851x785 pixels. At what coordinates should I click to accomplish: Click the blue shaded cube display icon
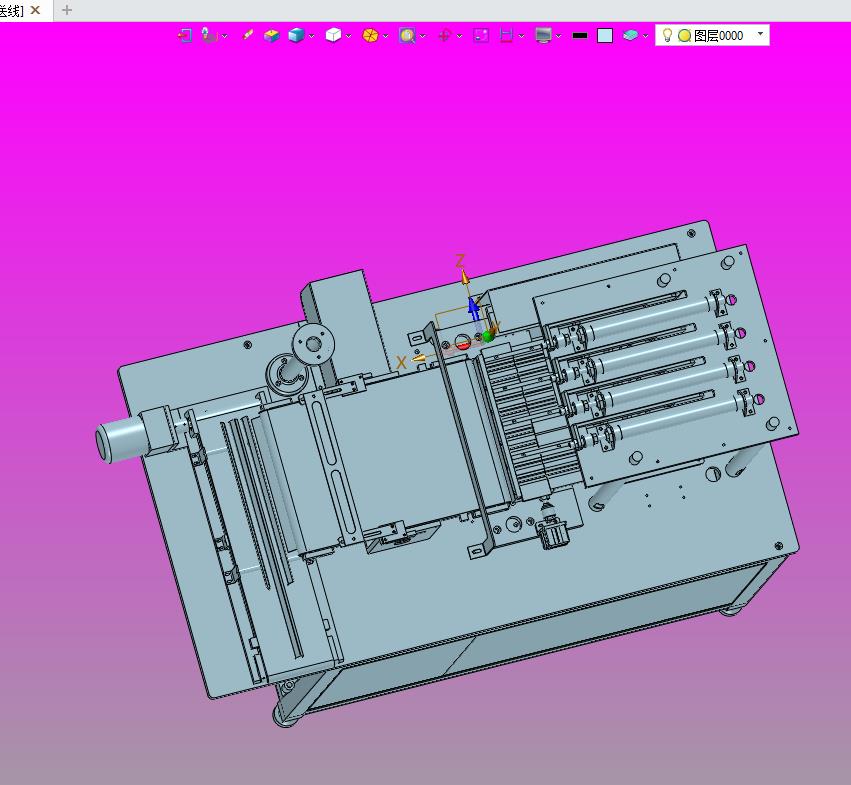click(x=296, y=35)
